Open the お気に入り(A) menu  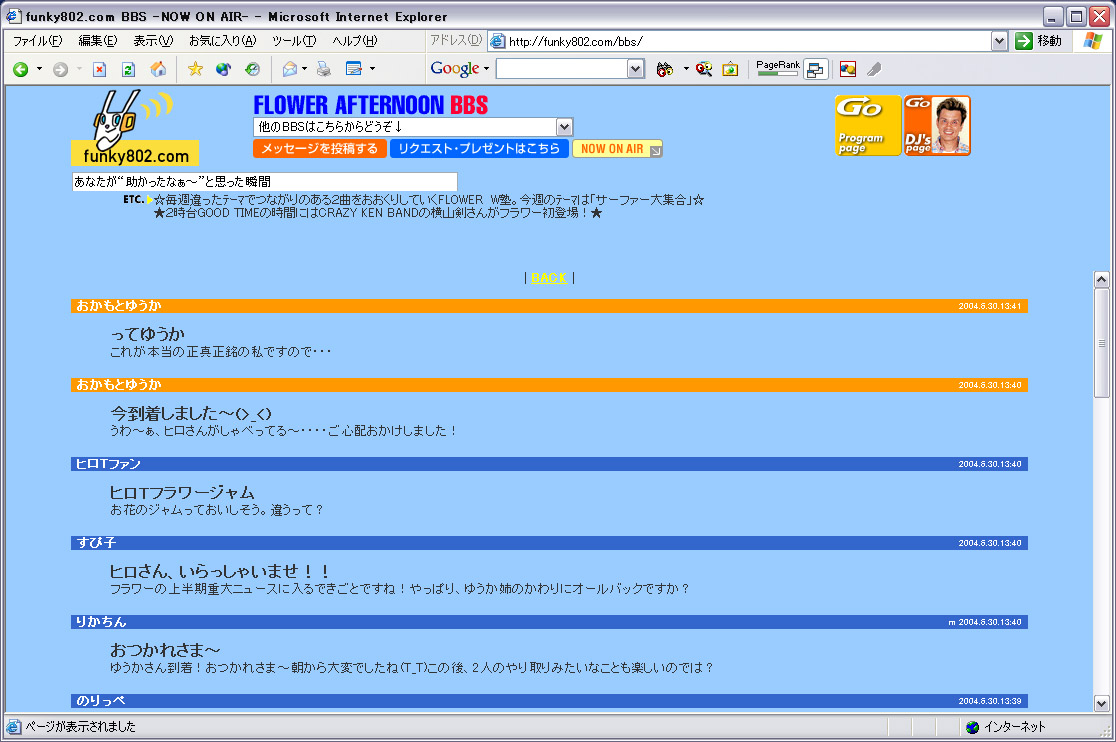pos(222,41)
